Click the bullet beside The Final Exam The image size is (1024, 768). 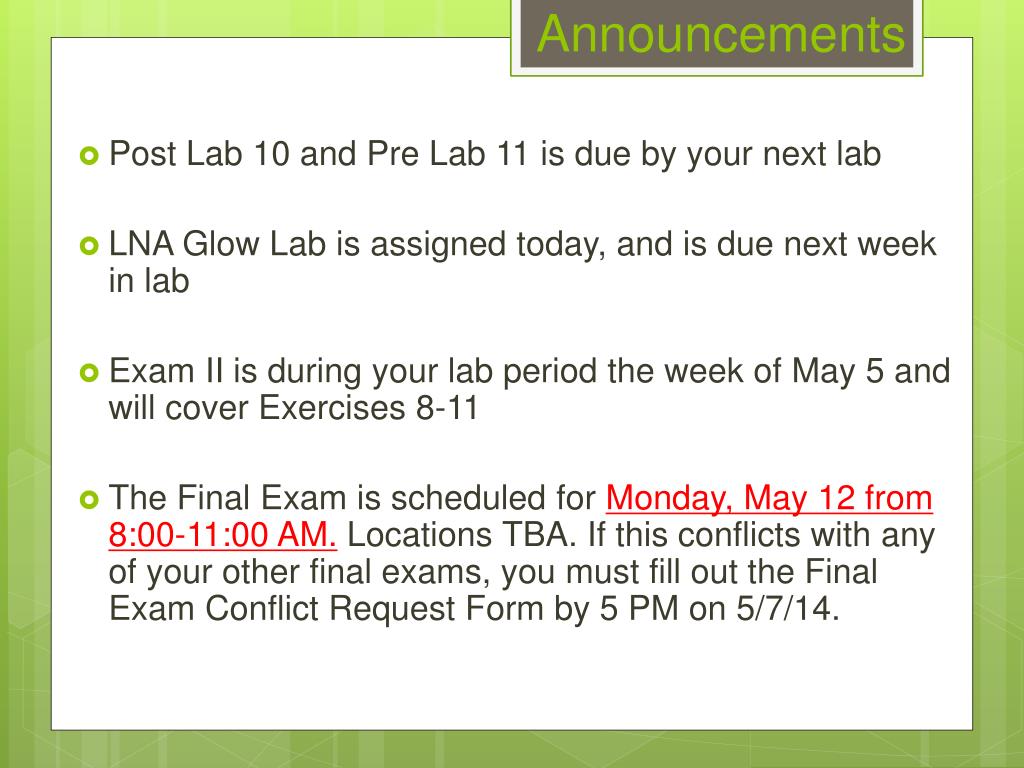(89, 500)
